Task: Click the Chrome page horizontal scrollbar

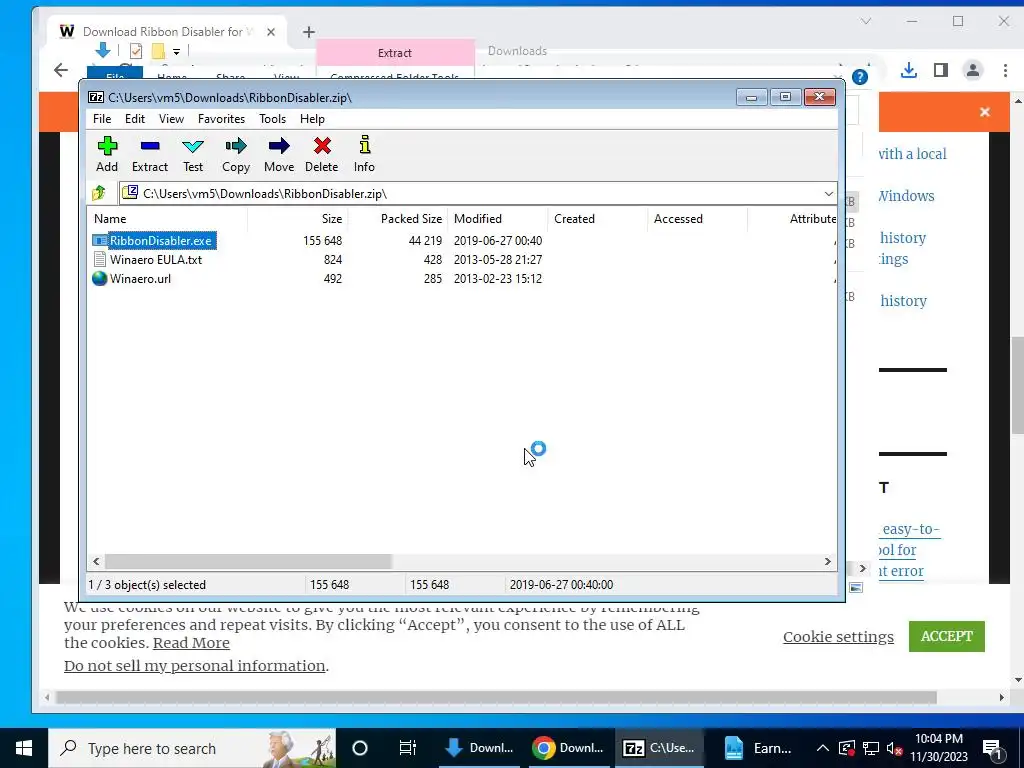Action: [496, 697]
